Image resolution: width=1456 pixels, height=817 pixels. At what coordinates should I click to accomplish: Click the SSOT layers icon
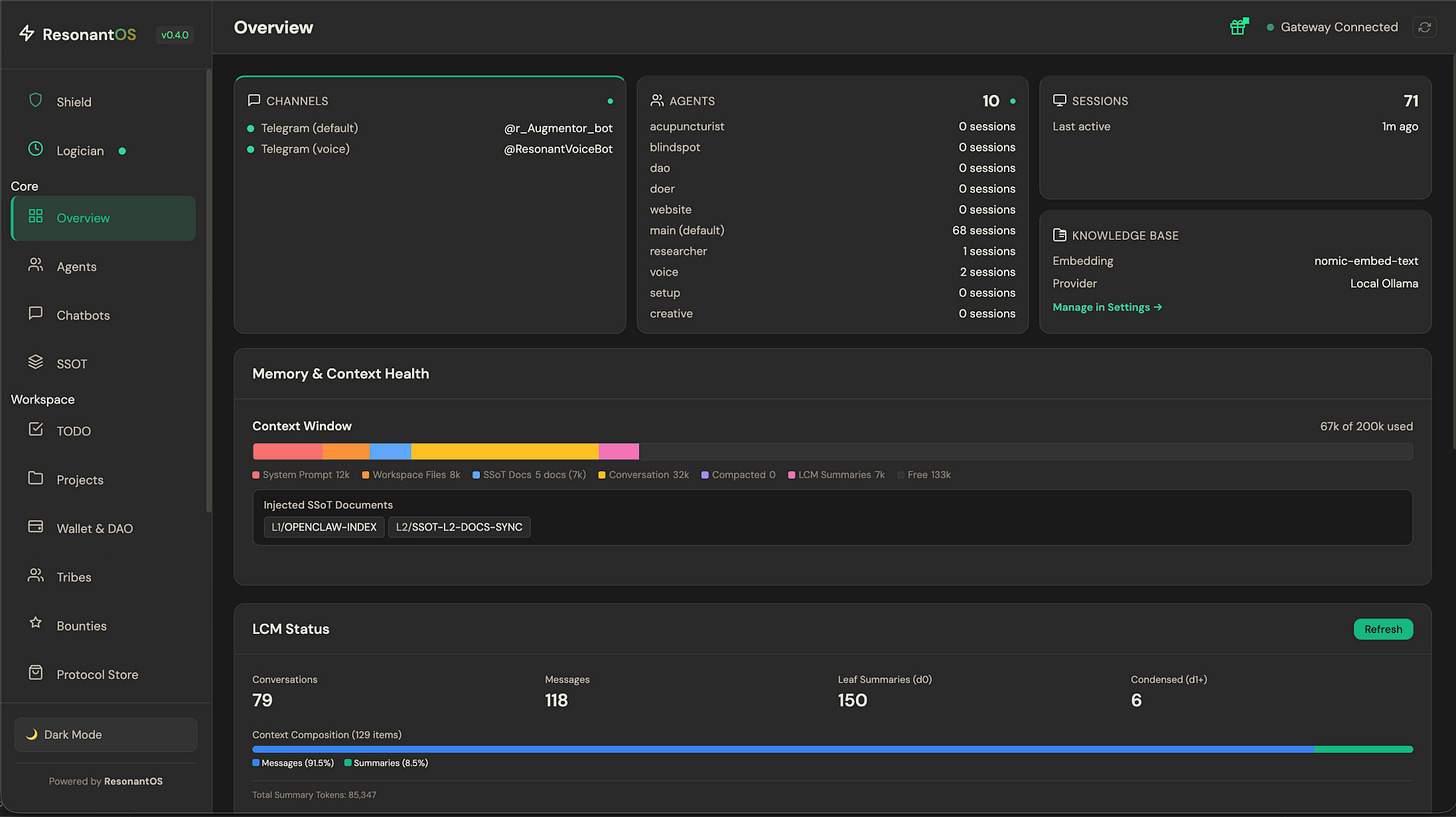(36, 362)
